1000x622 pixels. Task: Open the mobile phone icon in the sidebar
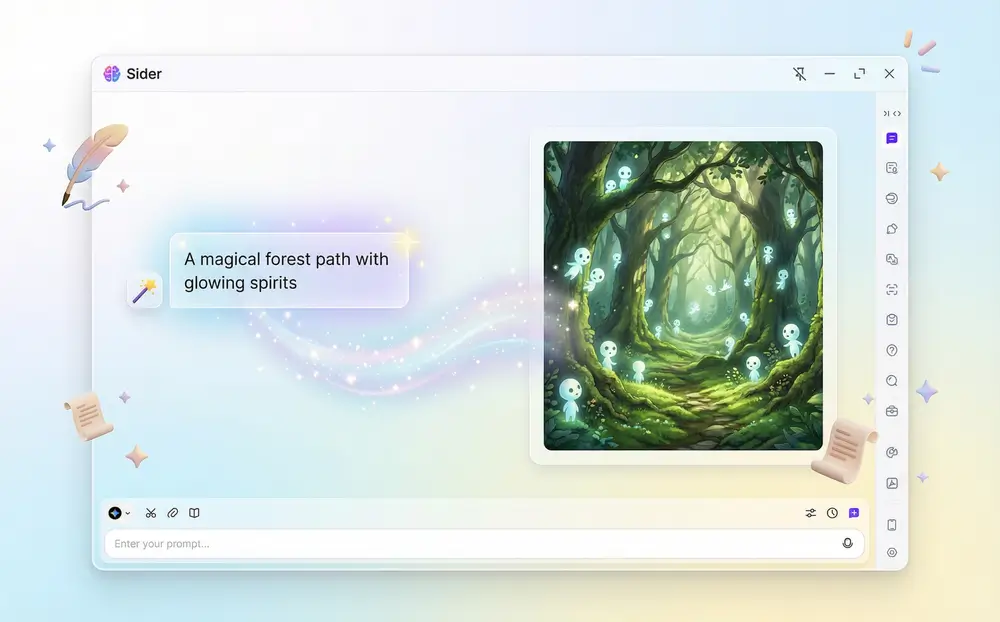click(x=892, y=524)
